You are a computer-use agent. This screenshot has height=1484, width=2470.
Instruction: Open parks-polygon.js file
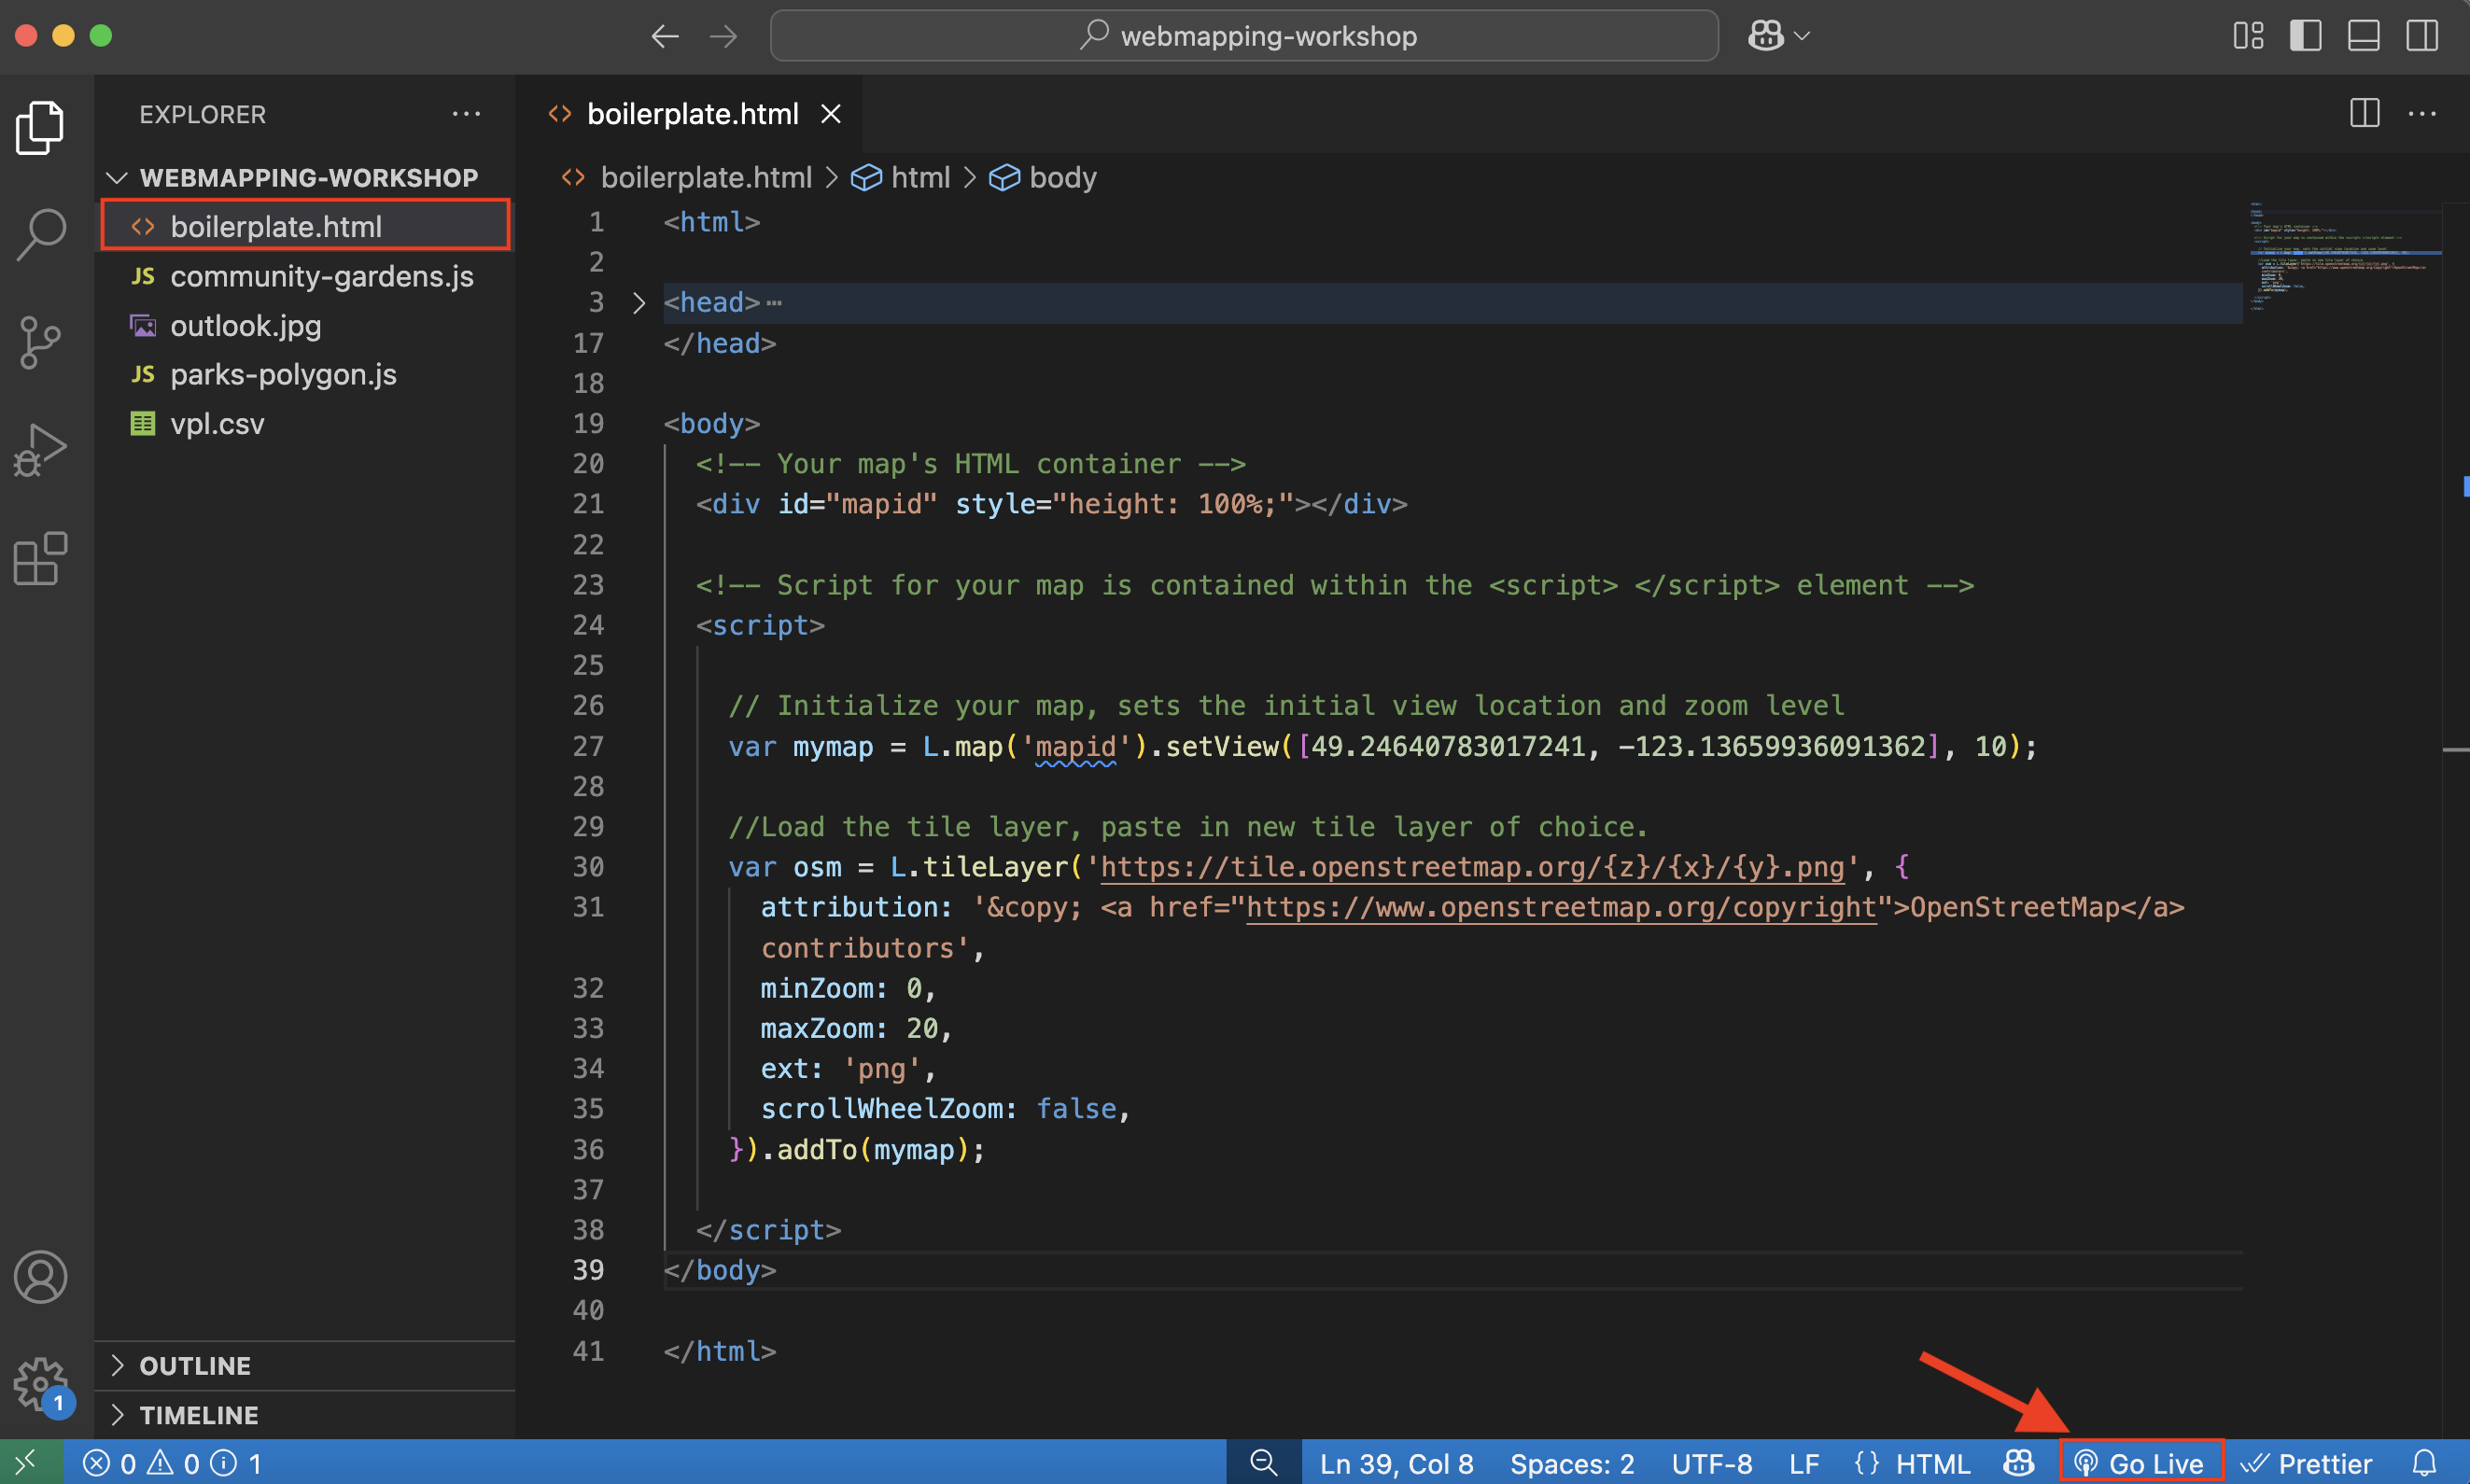306,374
